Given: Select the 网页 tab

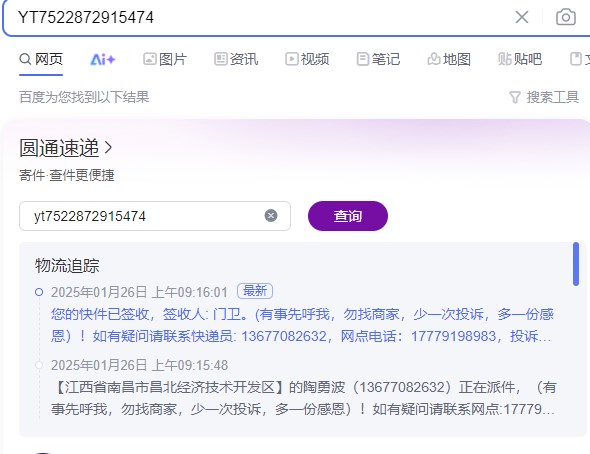Looking at the screenshot, I should [41, 59].
